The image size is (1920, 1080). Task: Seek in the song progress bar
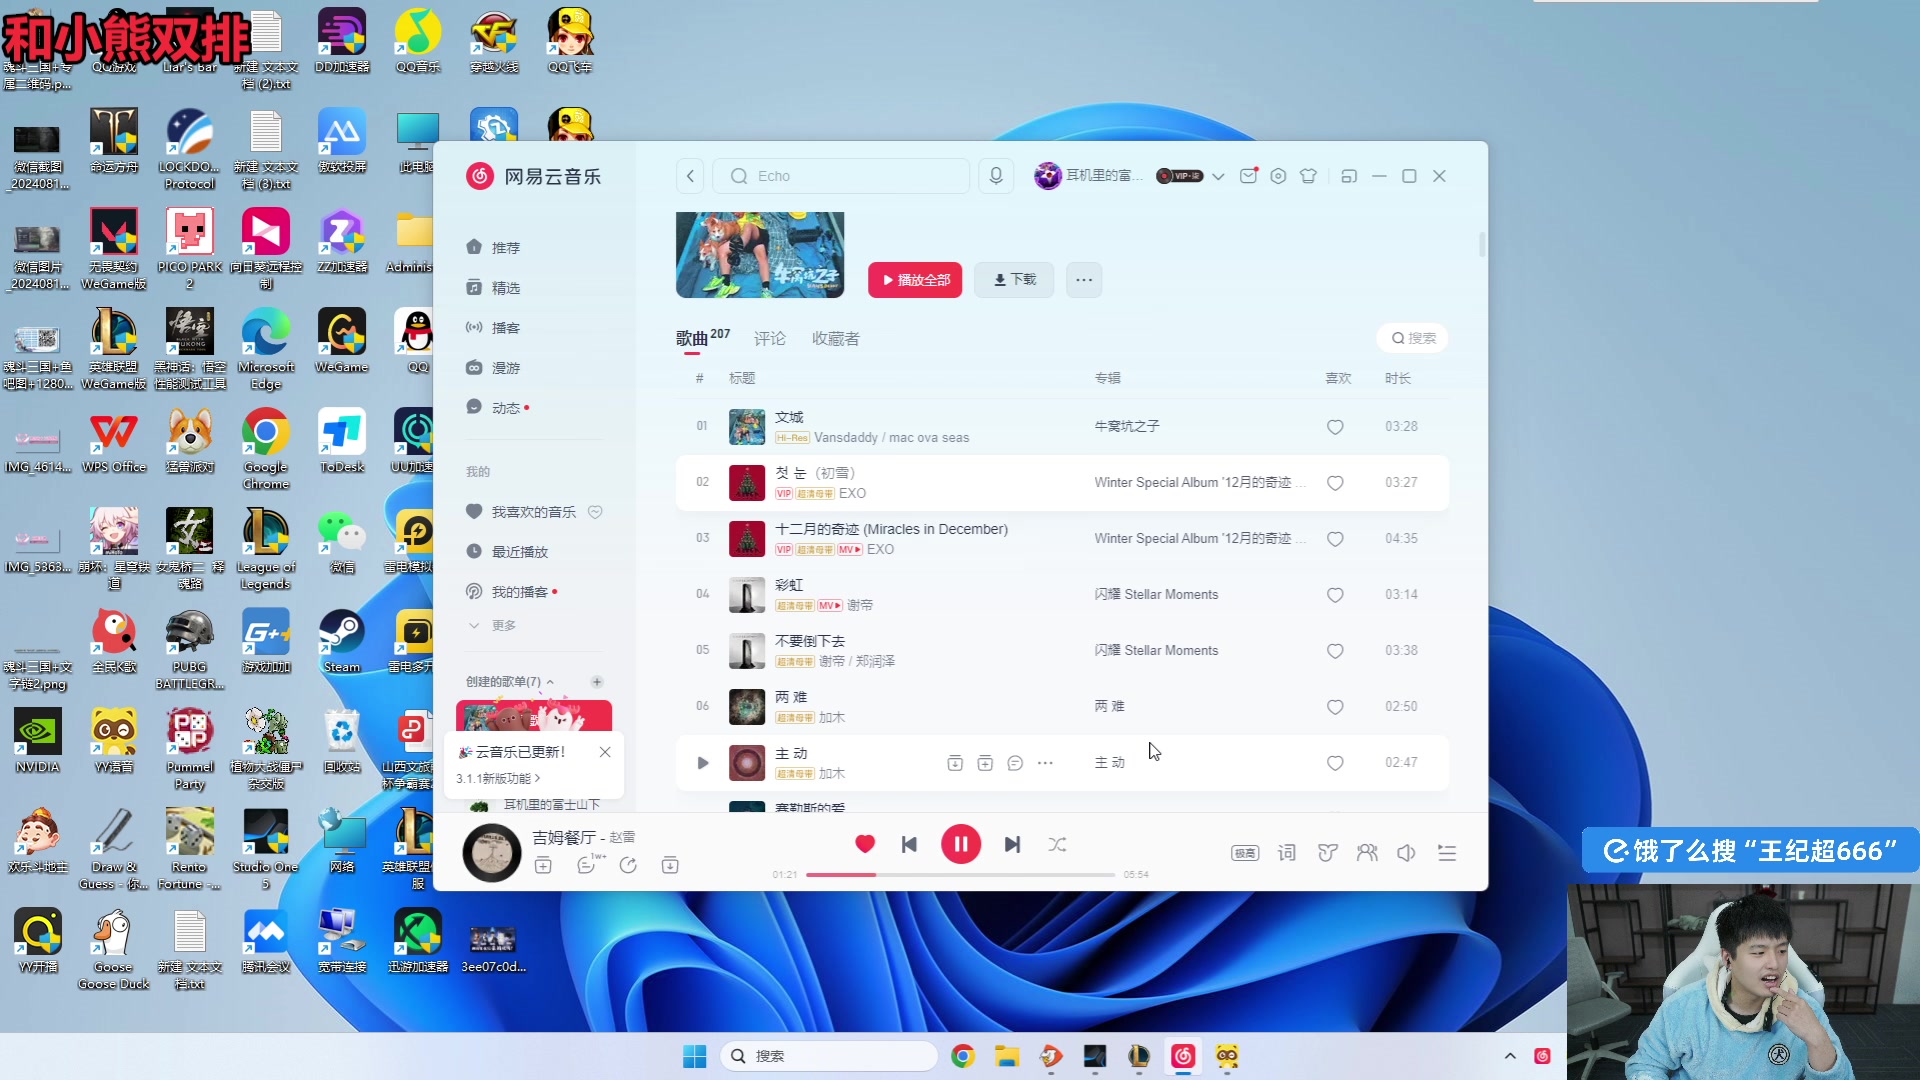coord(960,875)
